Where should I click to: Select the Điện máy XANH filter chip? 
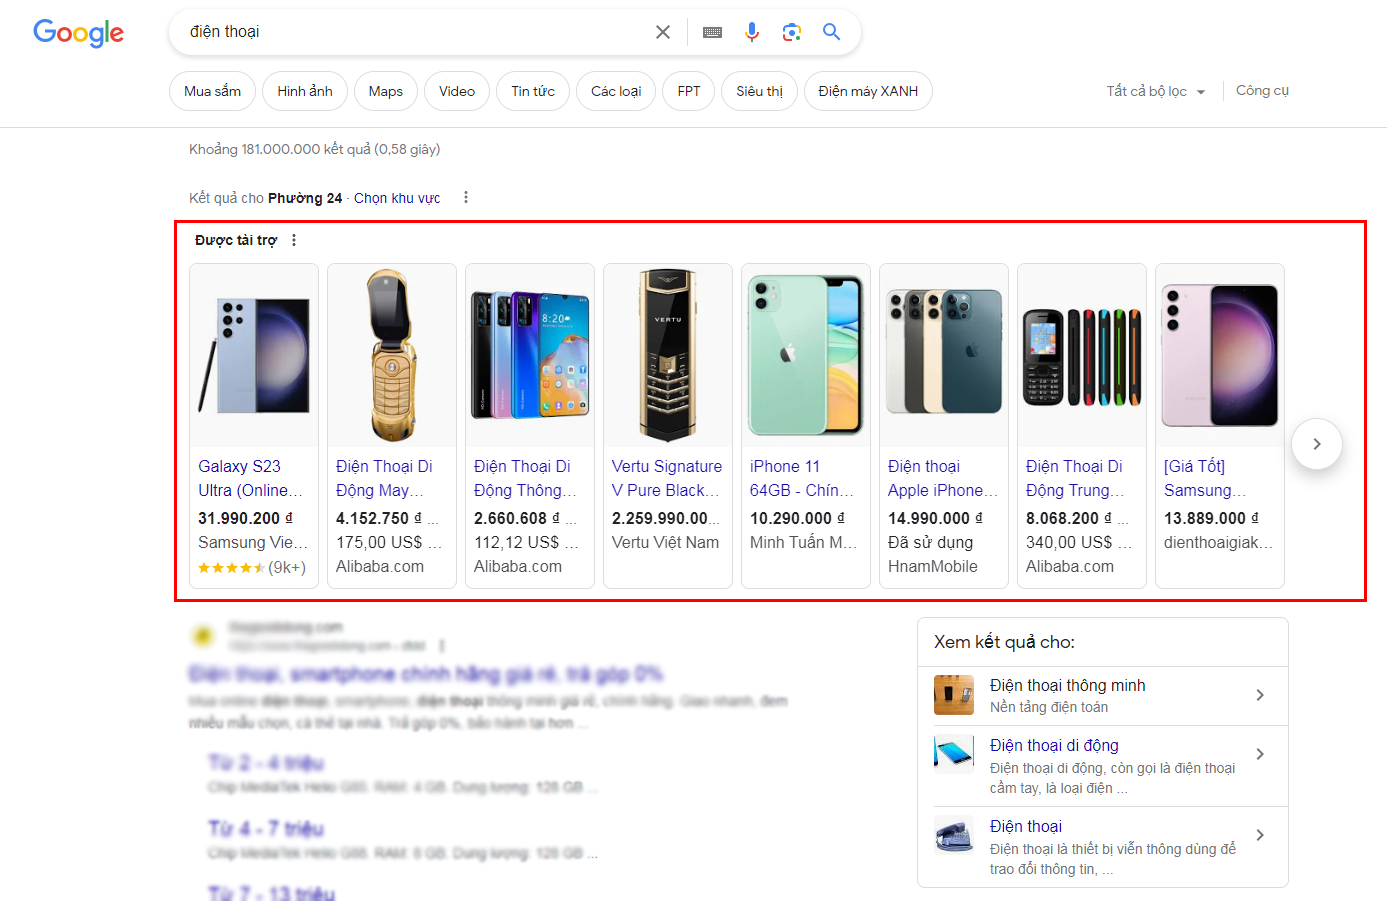pyautogui.click(x=867, y=91)
